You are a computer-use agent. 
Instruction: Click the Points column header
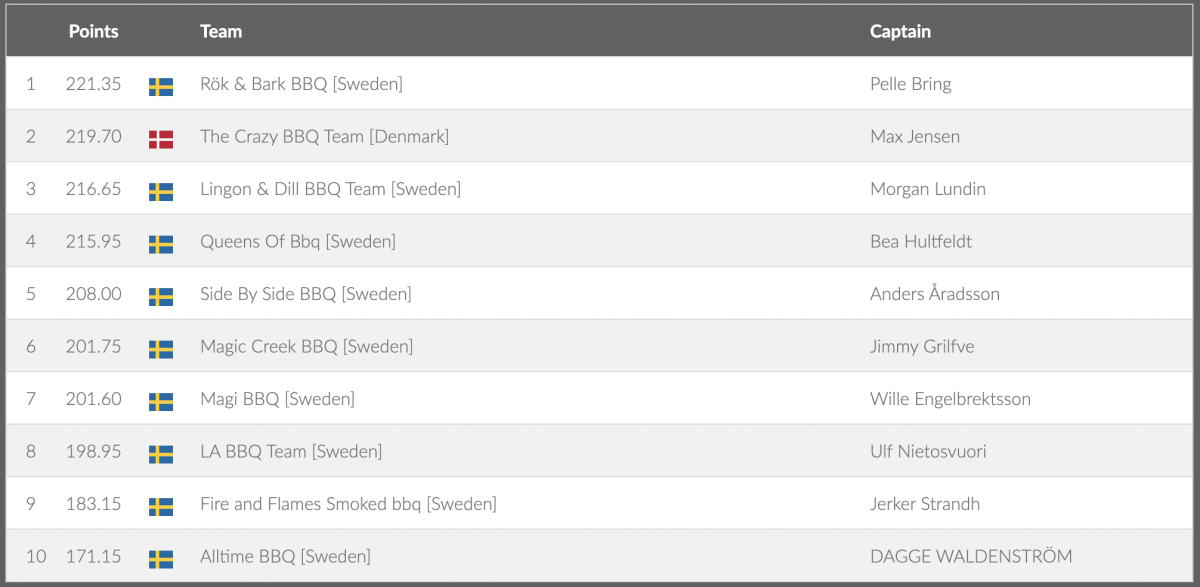point(93,31)
